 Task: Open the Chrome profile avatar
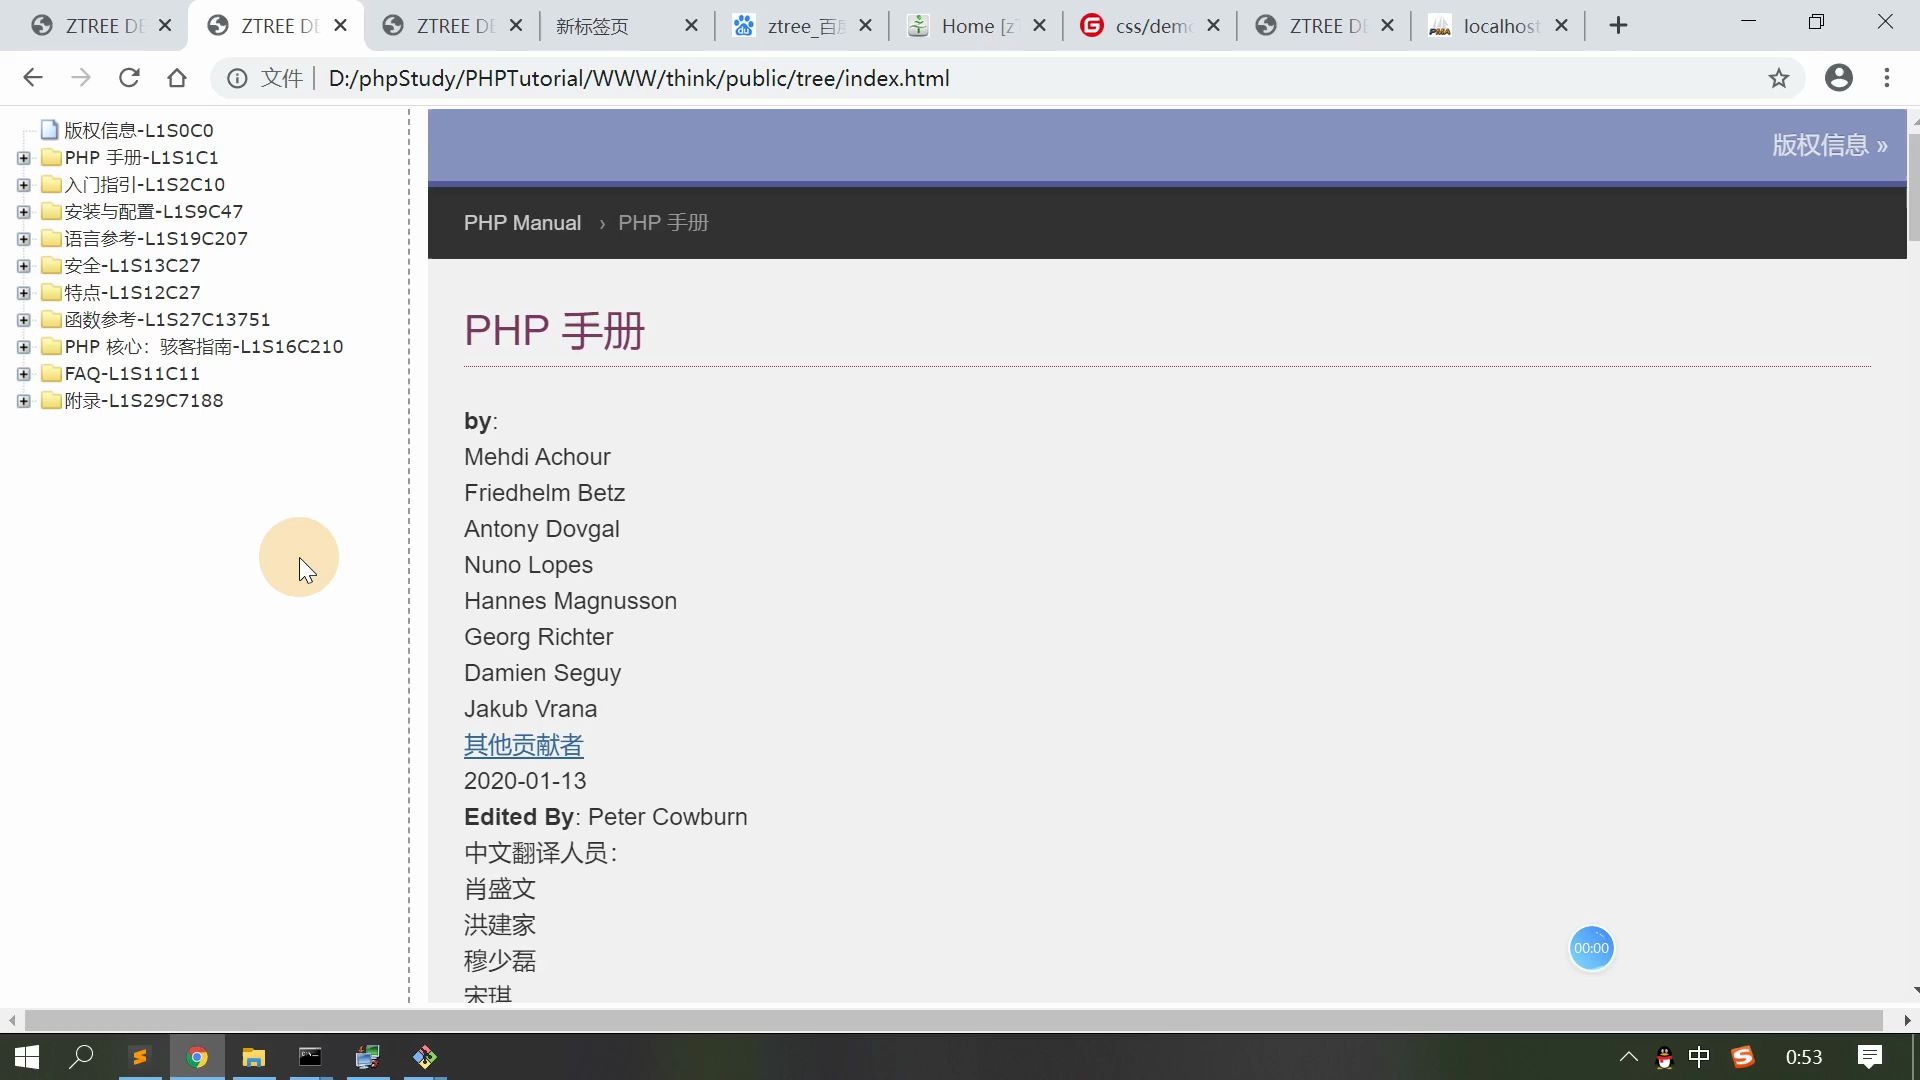1840,78
